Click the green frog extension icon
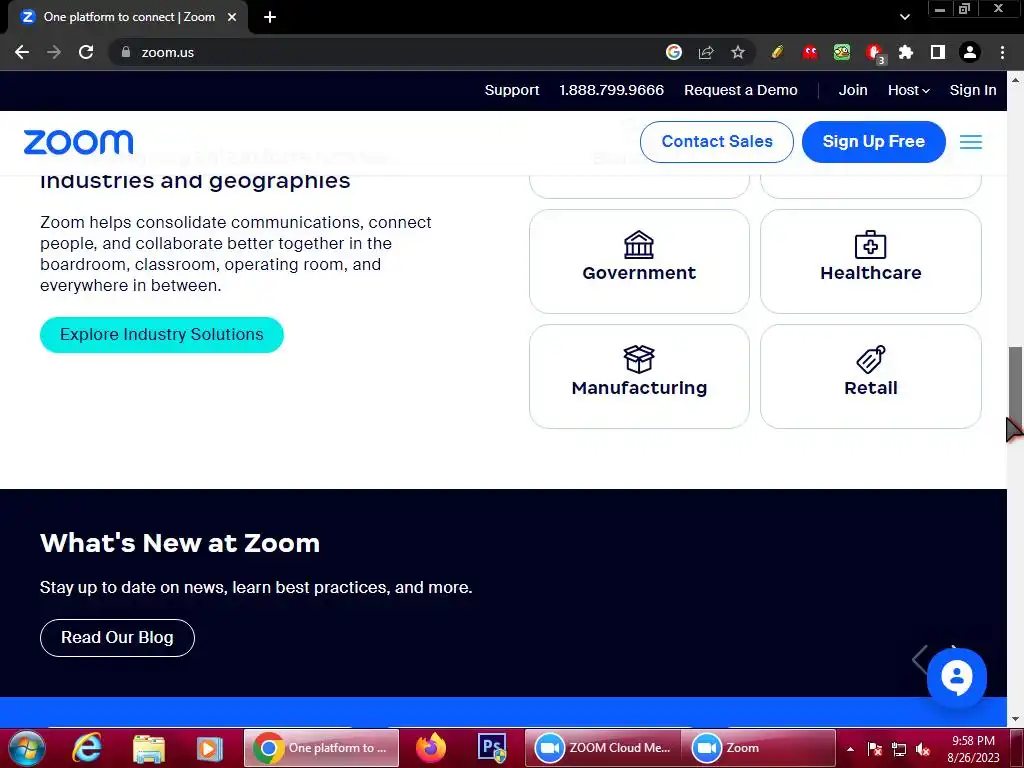 (842, 52)
